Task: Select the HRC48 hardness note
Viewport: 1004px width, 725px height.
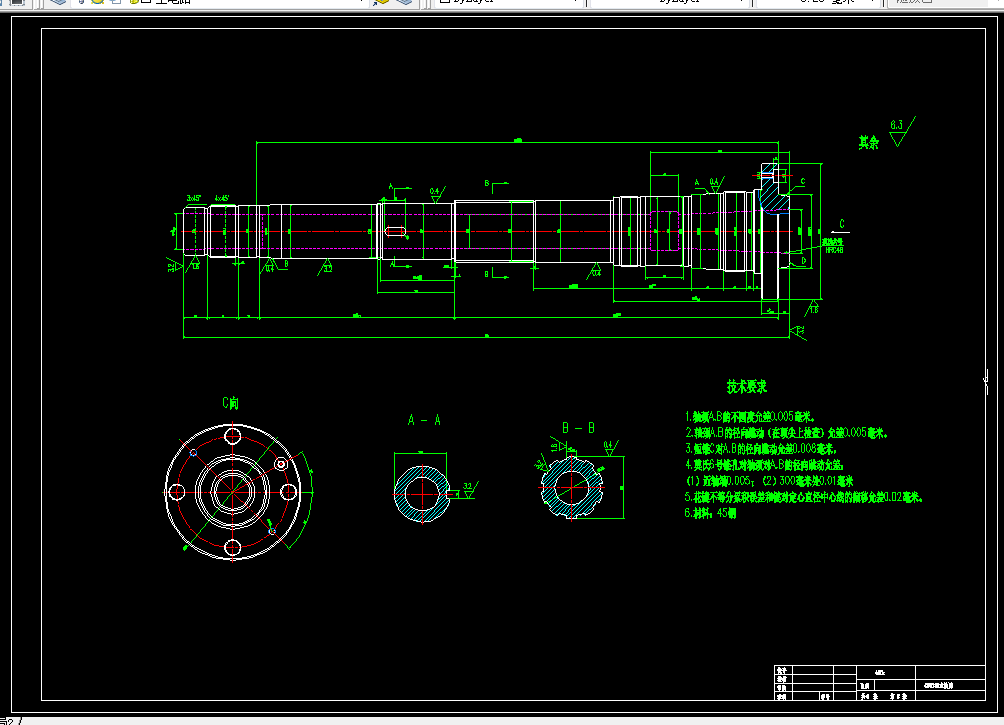Action: (x=834, y=250)
